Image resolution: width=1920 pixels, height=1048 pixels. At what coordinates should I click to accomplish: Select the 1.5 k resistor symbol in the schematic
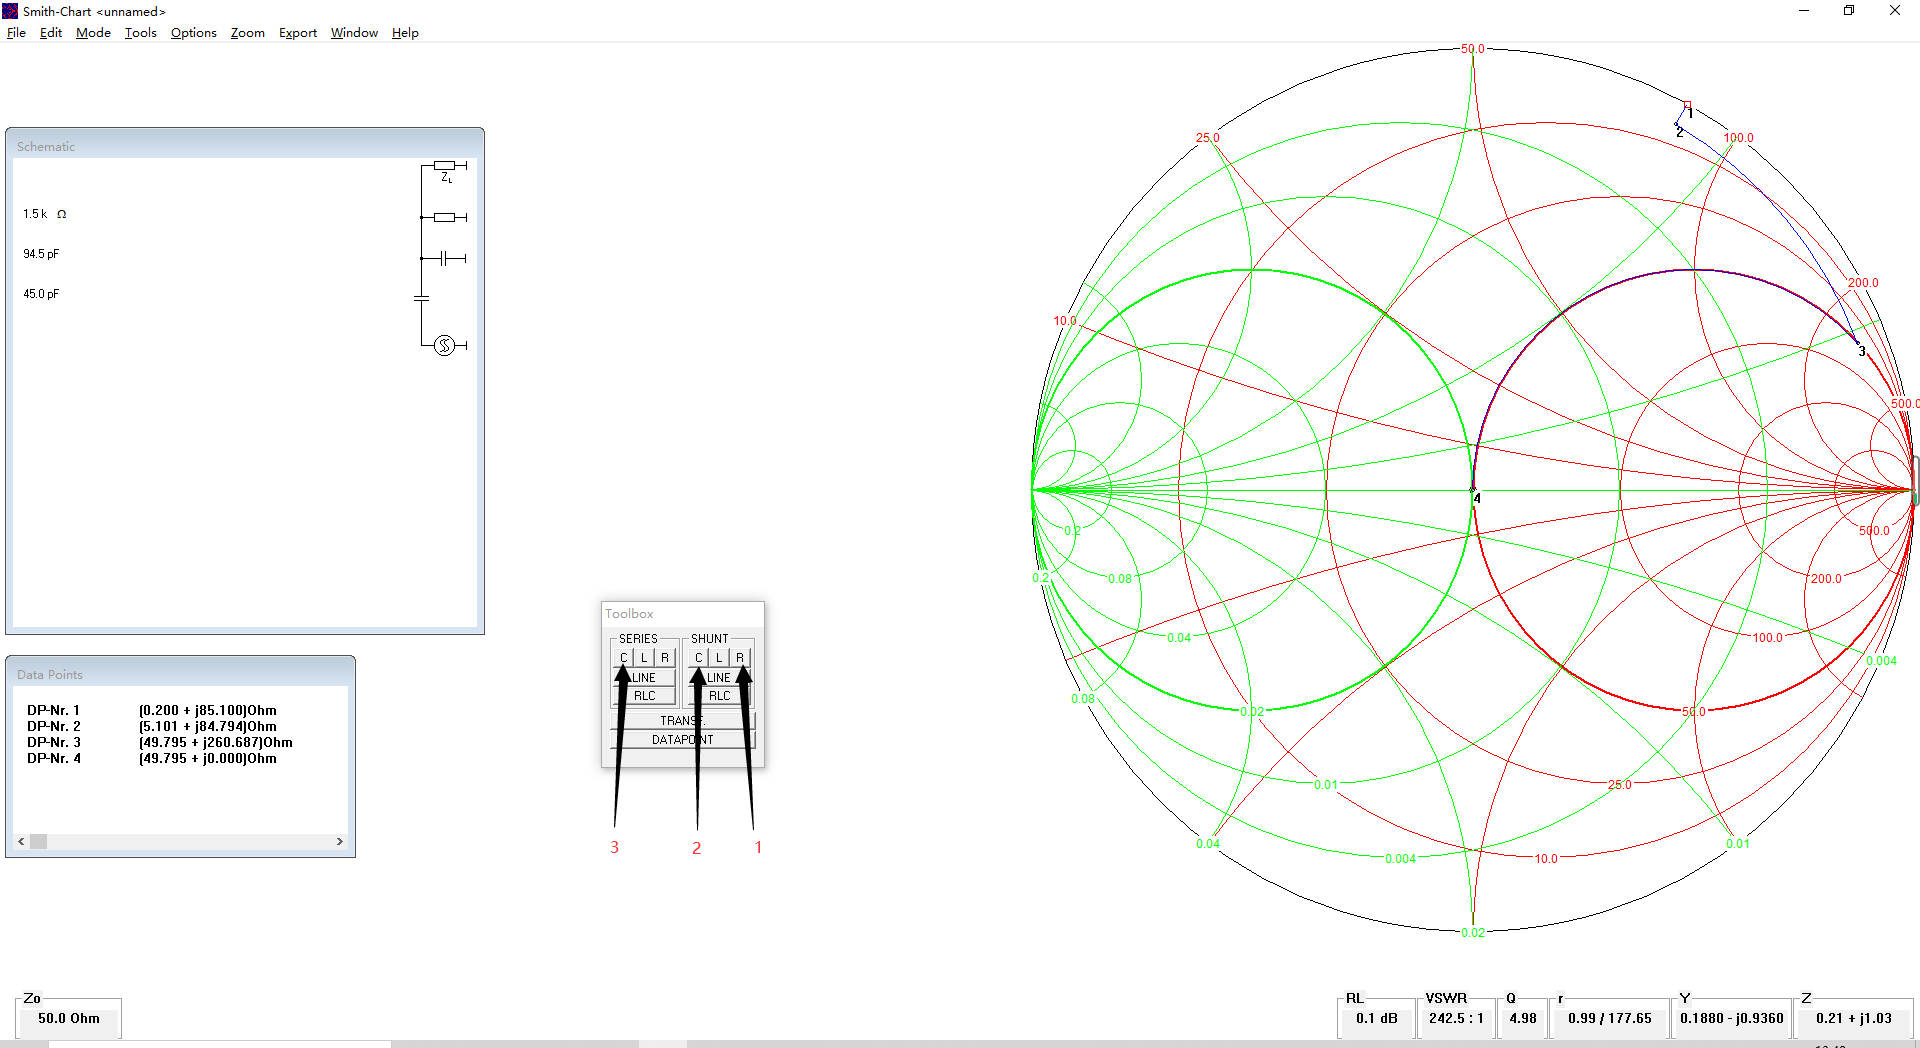click(444, 217)
